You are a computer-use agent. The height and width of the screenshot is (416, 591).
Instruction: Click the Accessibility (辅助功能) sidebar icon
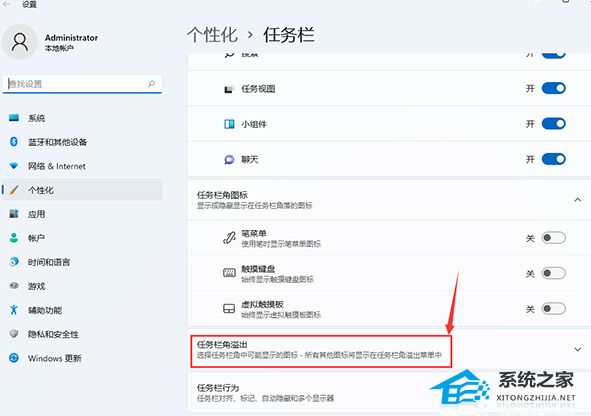14,310
